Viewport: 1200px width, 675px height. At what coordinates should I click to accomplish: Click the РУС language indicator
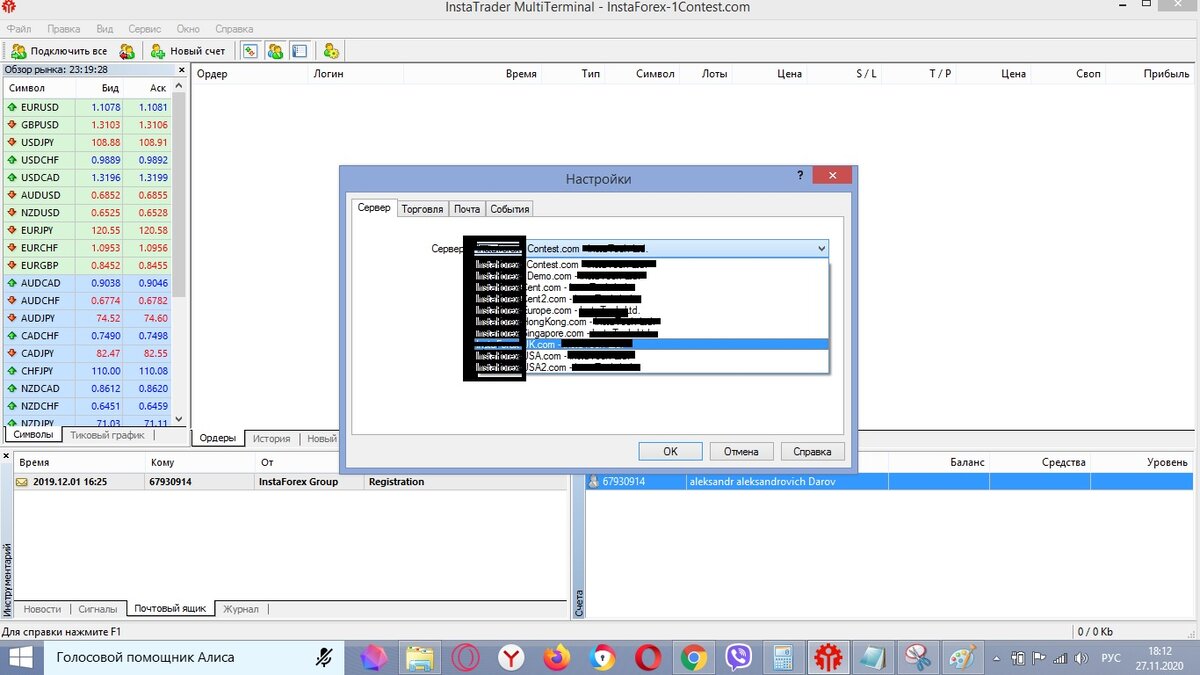(x=1111, y=658)
